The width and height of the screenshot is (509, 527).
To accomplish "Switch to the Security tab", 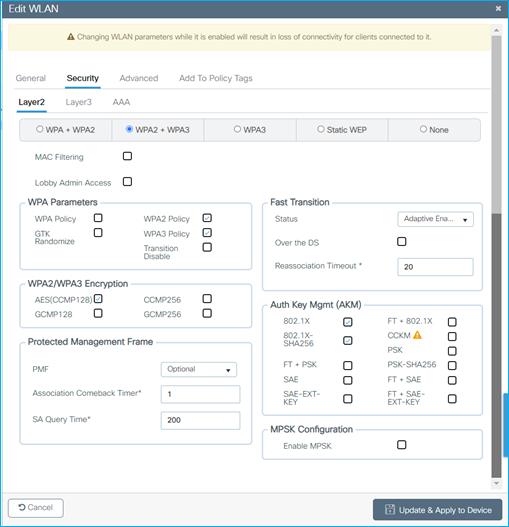I will tap(83, 78).
